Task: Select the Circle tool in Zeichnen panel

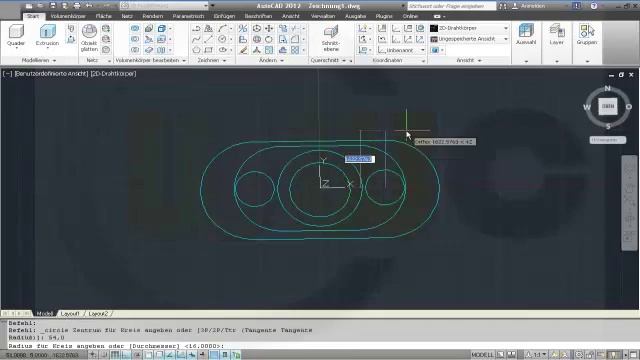Action: click(x=222, y=39)
